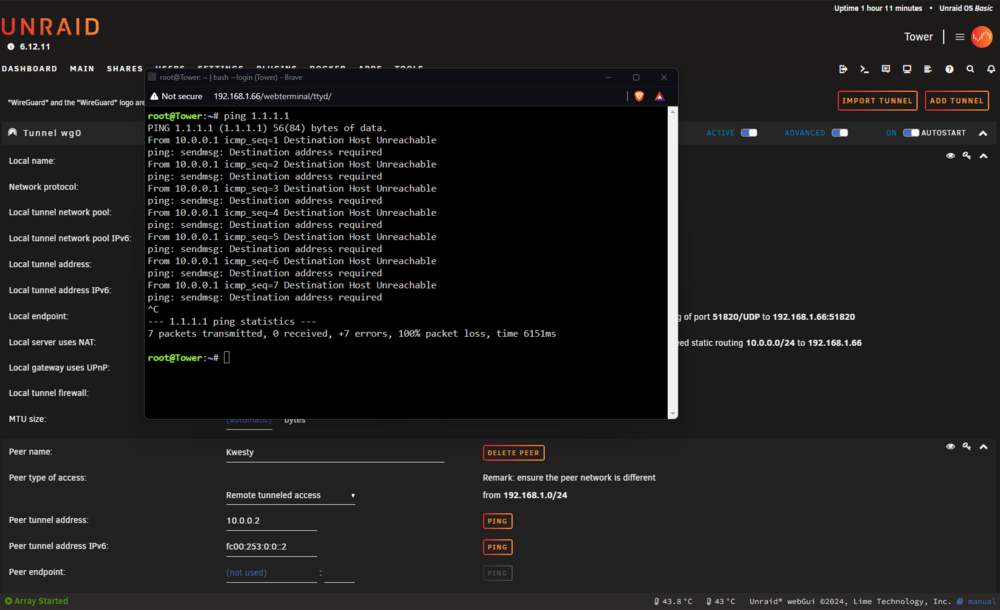The width and height of the screenshot is (1000, 610).
Task: Click the ADD TUNNEL button
Action: (x=957, y=101)
